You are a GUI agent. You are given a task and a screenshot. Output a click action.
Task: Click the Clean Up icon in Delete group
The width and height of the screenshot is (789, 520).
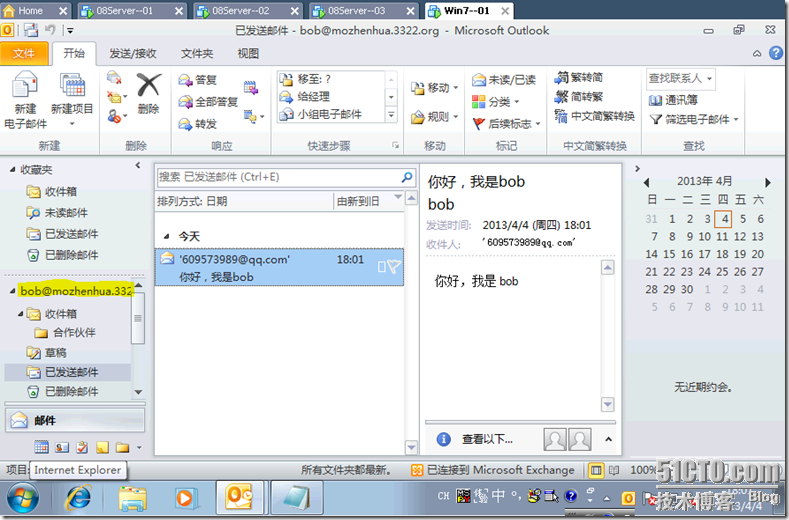[x=115, y=97]
